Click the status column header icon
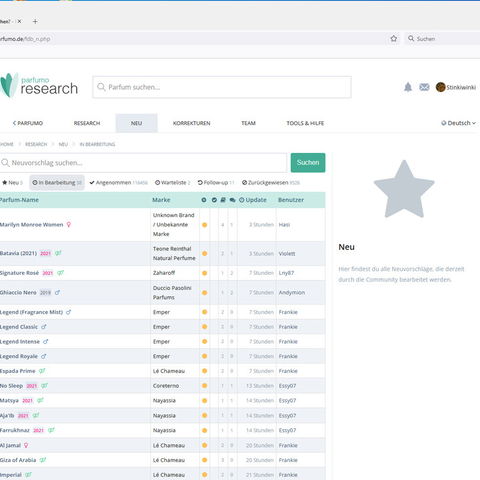 coord(204,200)
